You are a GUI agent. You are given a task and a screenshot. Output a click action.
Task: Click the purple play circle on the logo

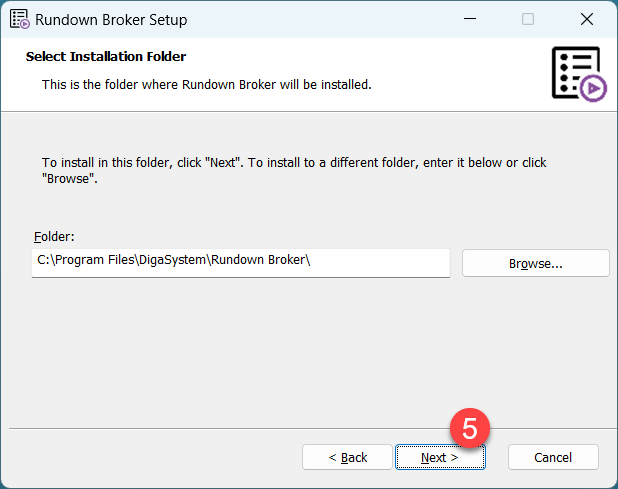point(594,89)
